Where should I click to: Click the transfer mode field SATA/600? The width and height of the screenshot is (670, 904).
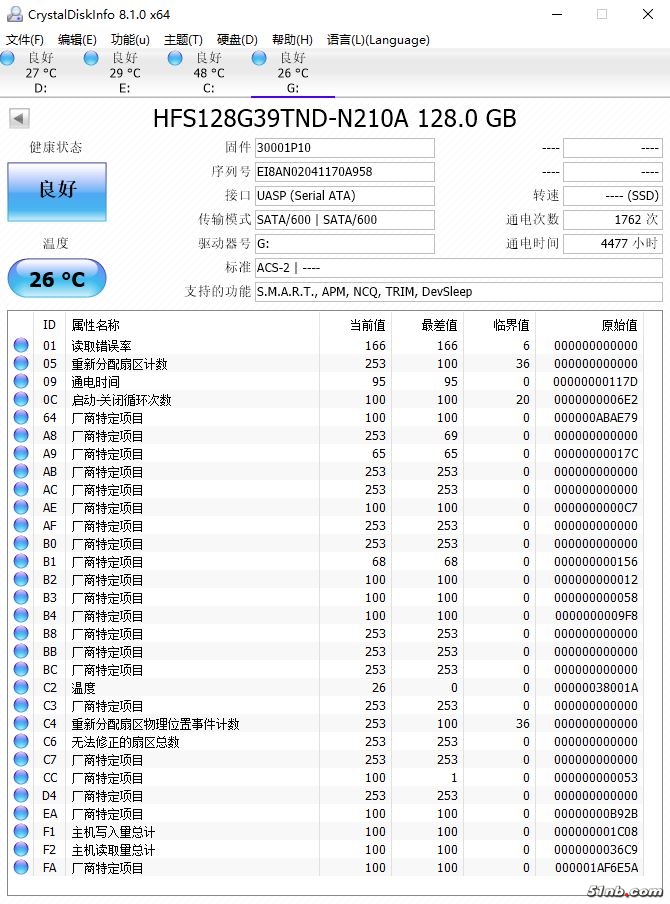click(345, 220)
